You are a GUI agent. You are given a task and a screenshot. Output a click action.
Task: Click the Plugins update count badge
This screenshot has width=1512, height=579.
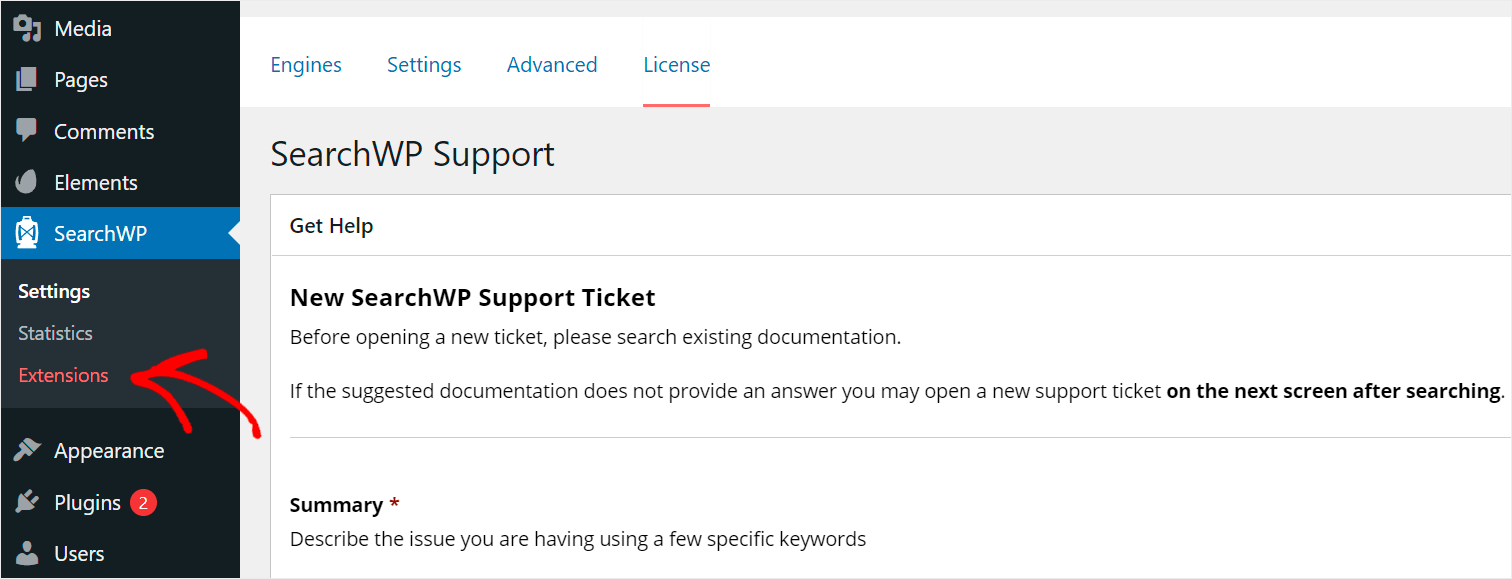[x=143, y=503]
